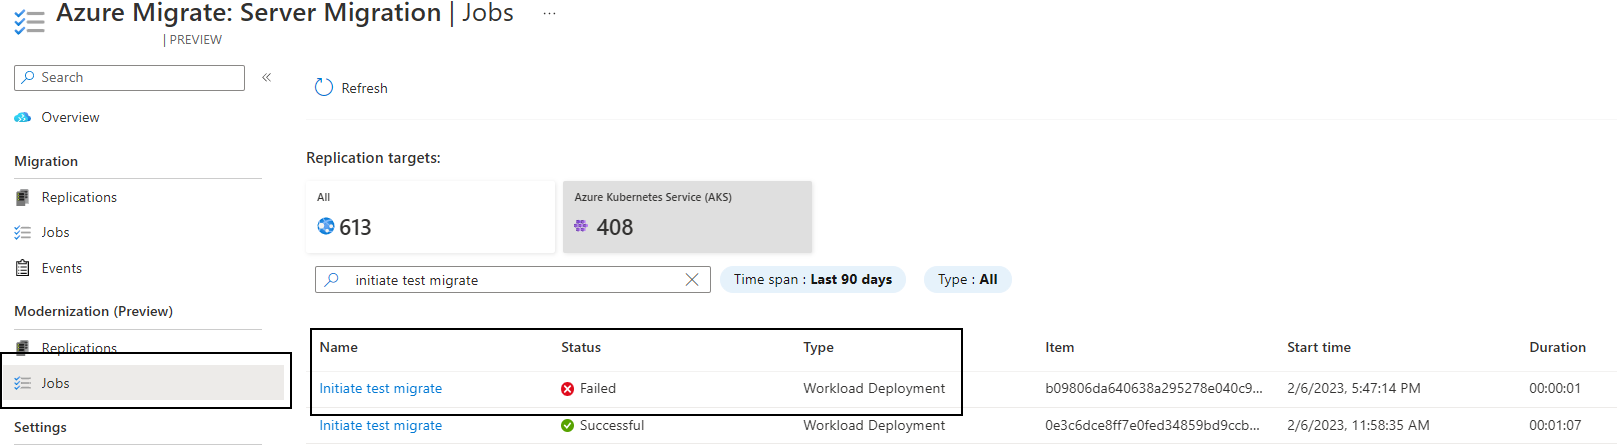Click Workload Deployment in the successful row
The width and height of the screenshot is (1617, 448).
pyautogui.click(x=874, y=425)
